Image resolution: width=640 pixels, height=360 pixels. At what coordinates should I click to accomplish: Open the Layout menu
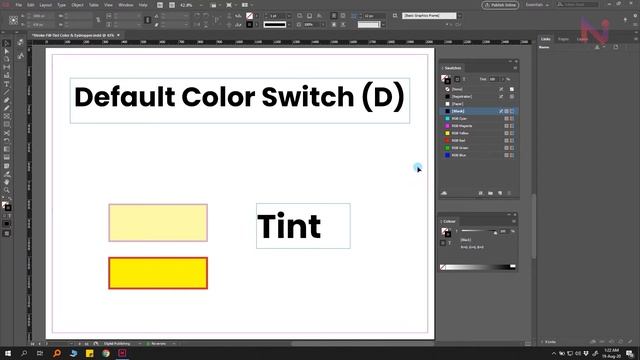(x=46, y=5)
